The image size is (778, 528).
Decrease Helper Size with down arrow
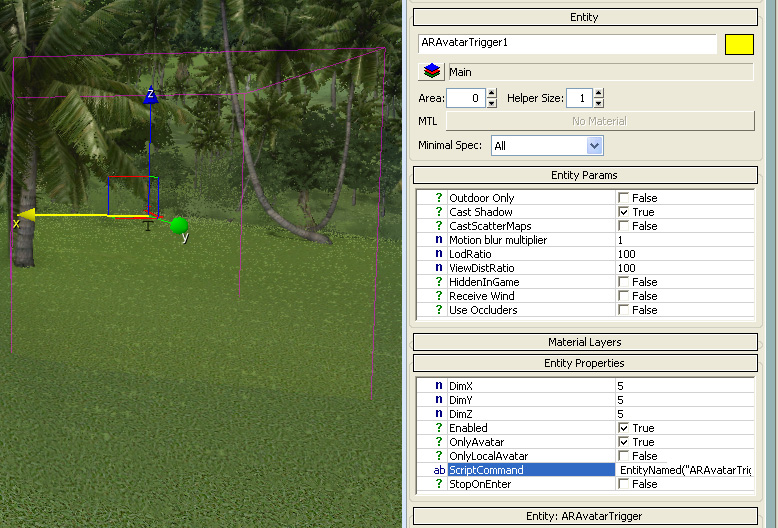pyautogui.click(x=599, y=103)
